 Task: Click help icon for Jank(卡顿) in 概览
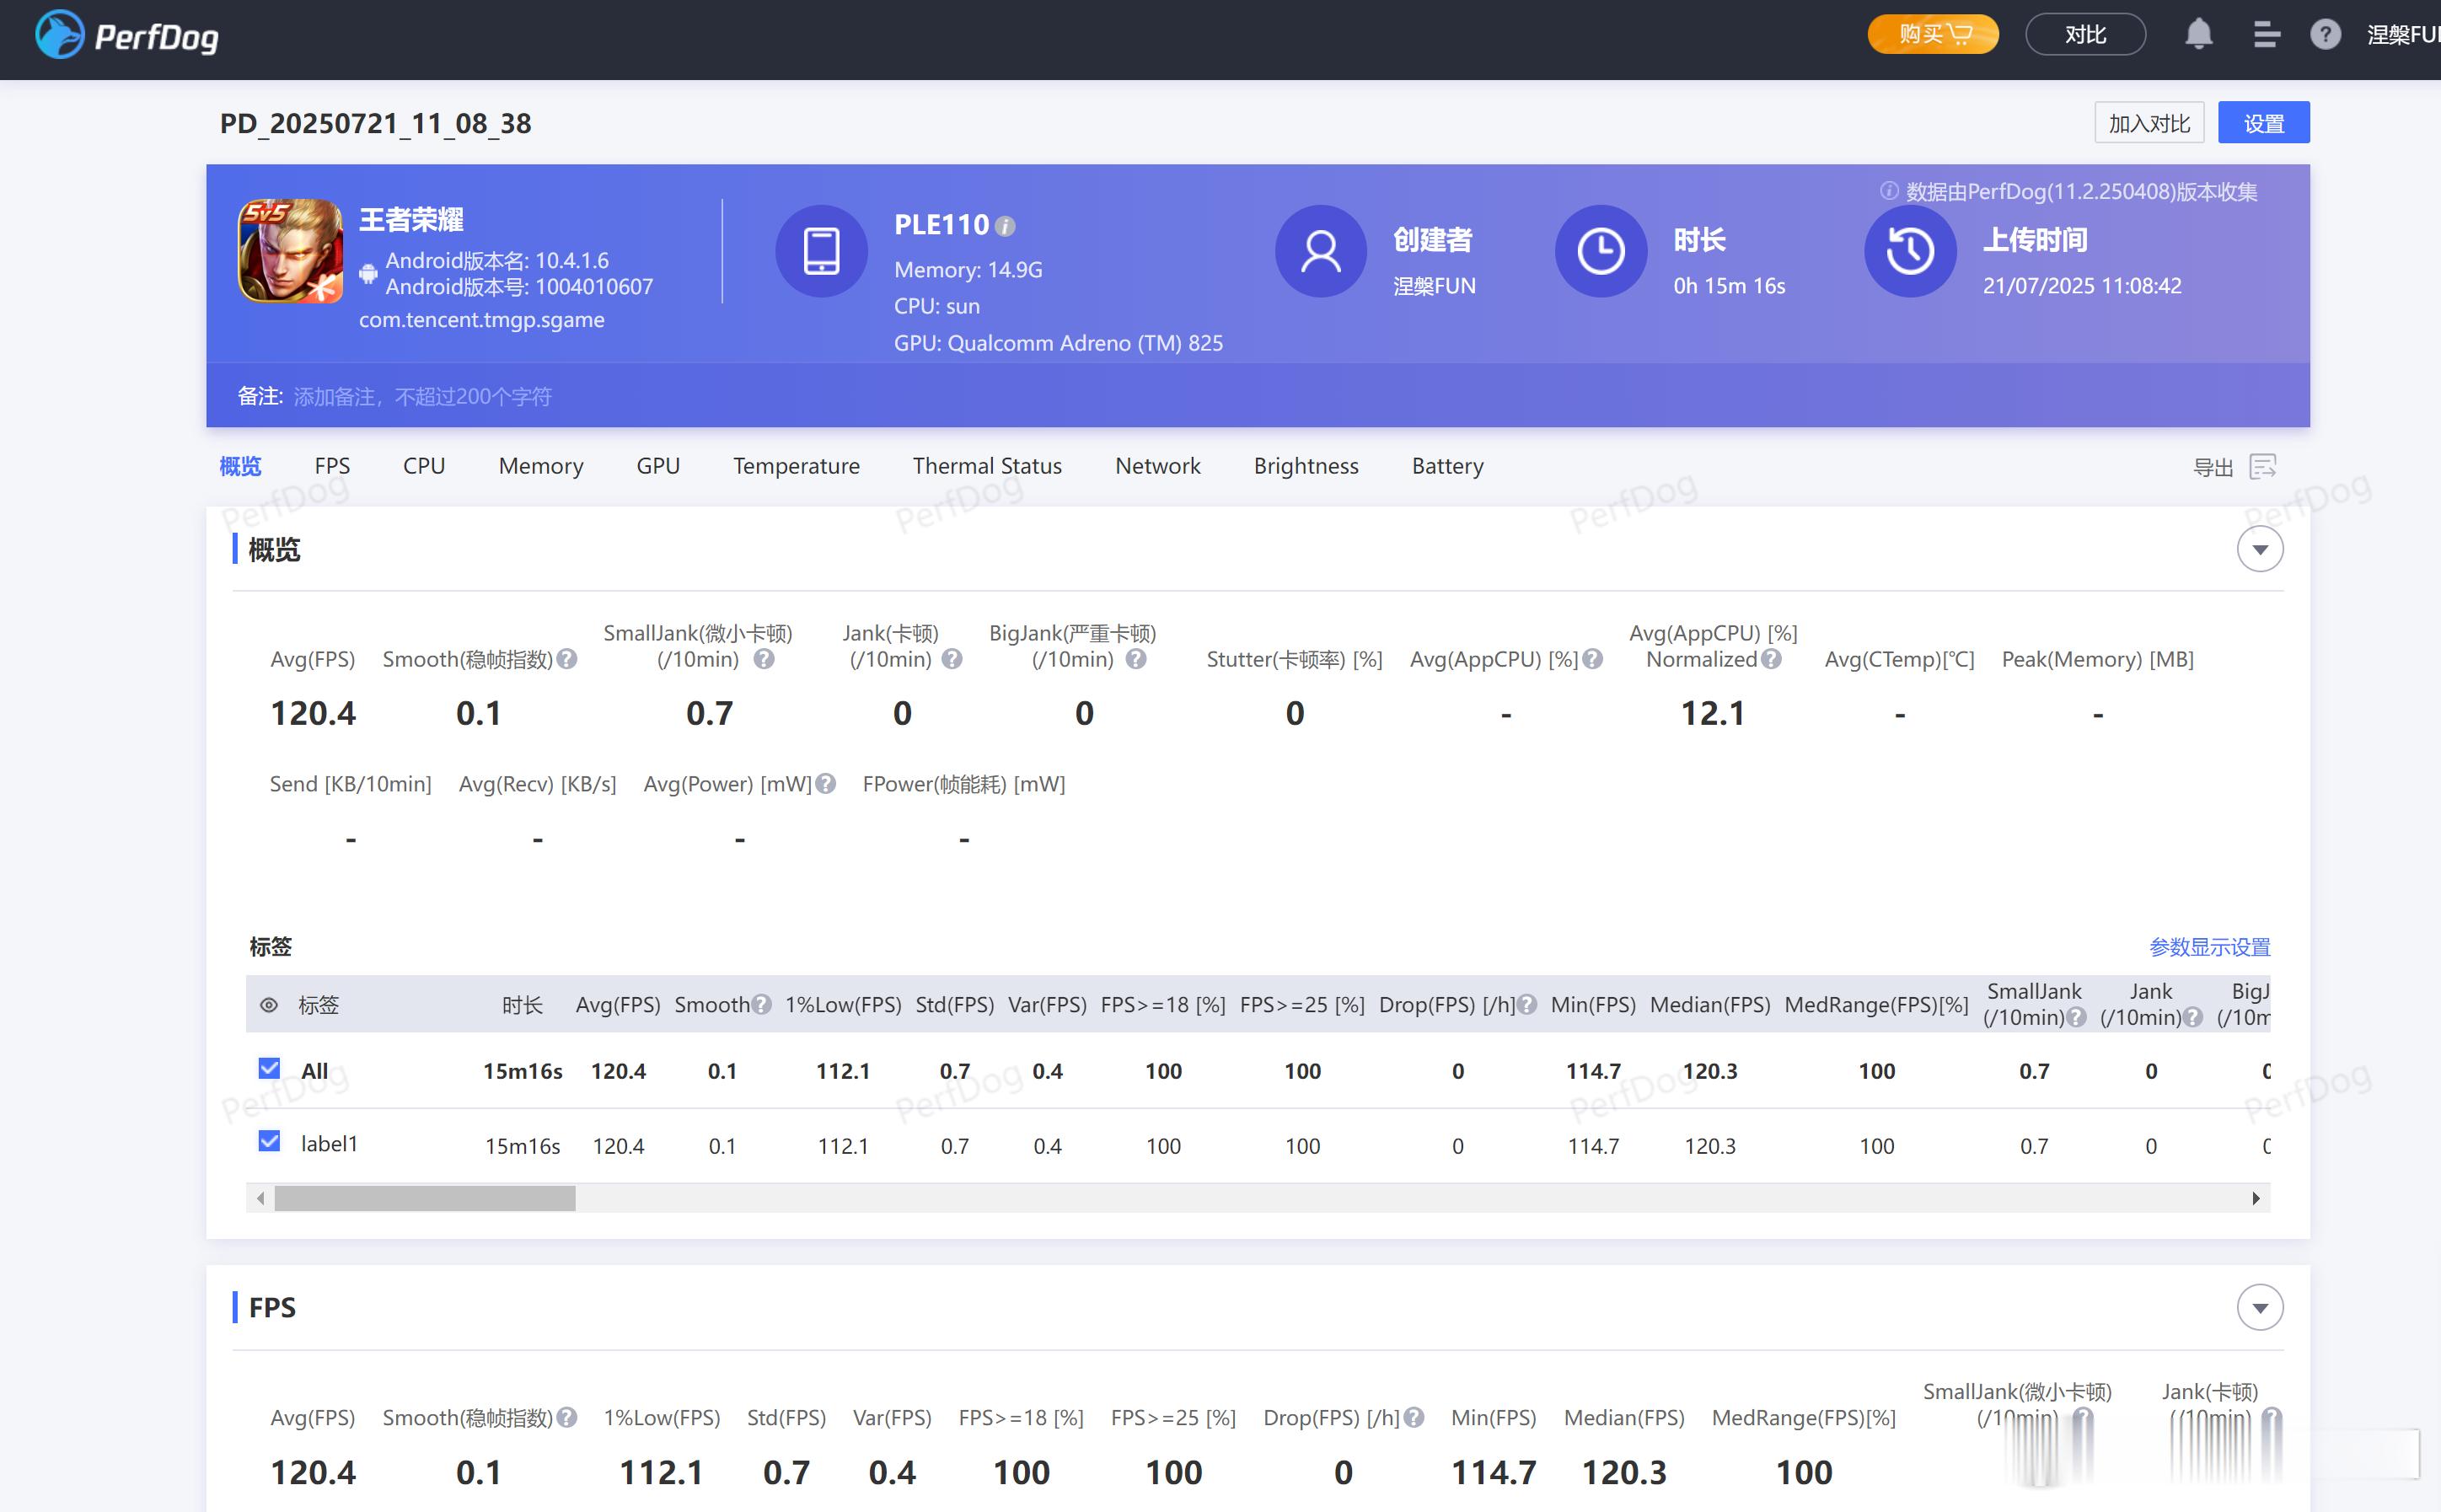(952, 659)
